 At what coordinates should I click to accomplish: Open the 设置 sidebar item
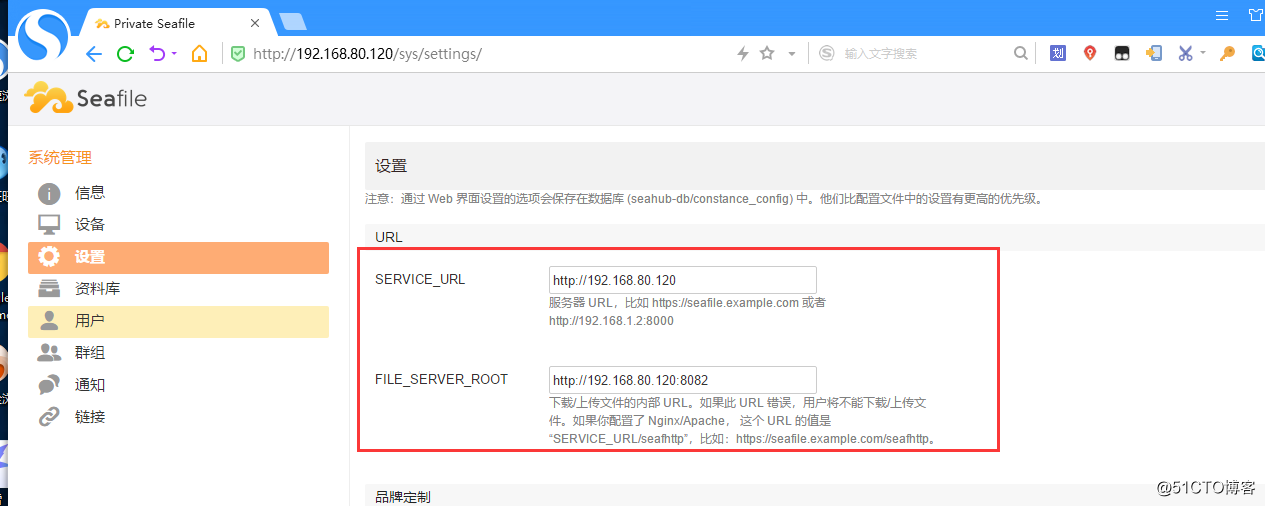click(178, 257)
